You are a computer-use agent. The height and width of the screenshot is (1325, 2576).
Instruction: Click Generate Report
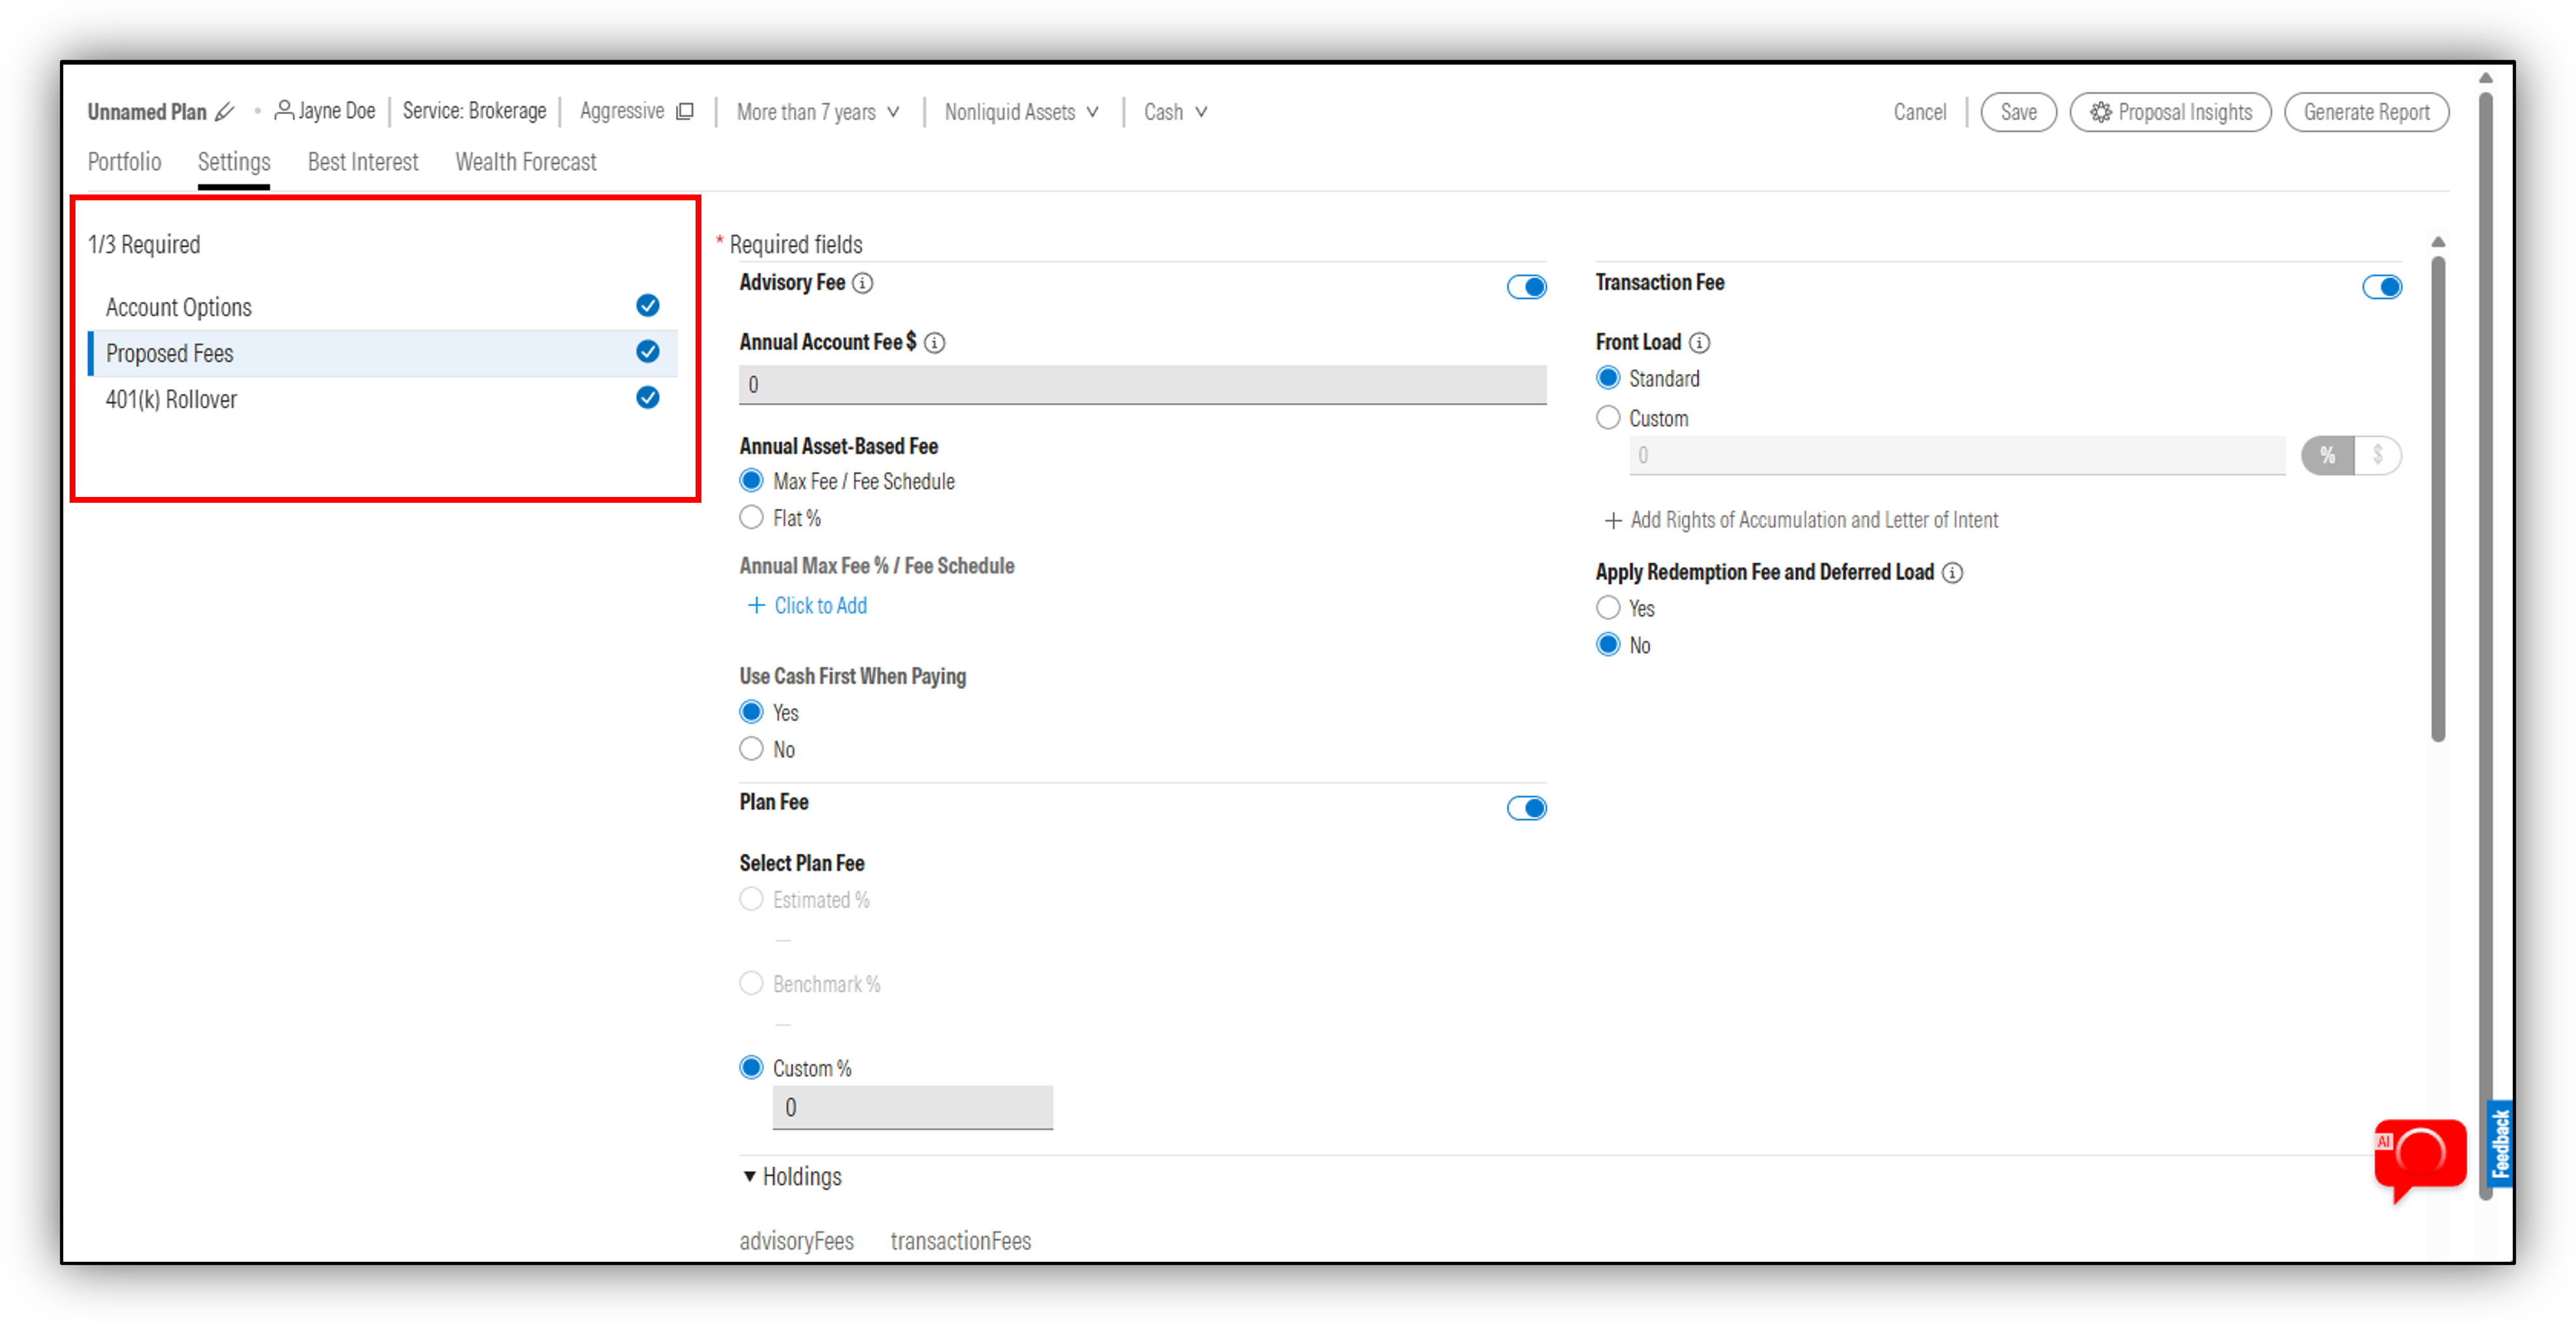[x=2367, y=112]
